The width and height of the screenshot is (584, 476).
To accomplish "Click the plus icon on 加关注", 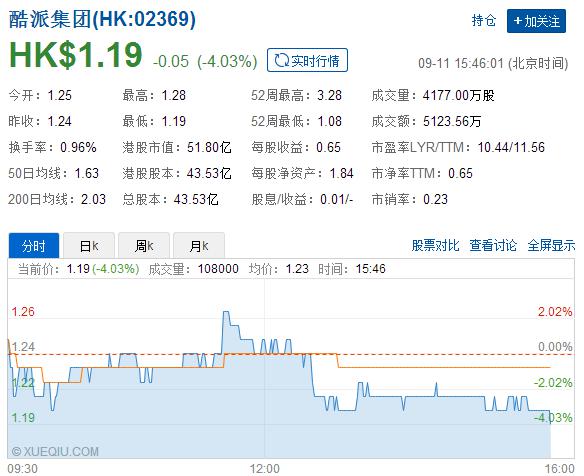I will pyautogui.click(x=517, y=21).
